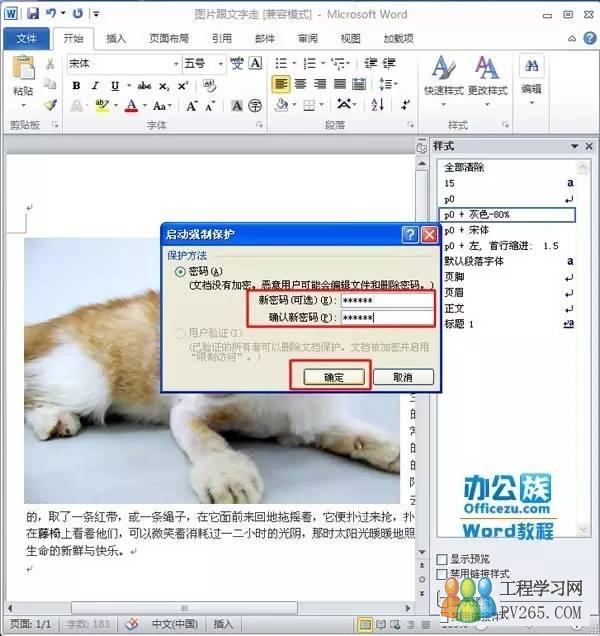Sort text with A-Z icon
600x636 pixels.
377,105
